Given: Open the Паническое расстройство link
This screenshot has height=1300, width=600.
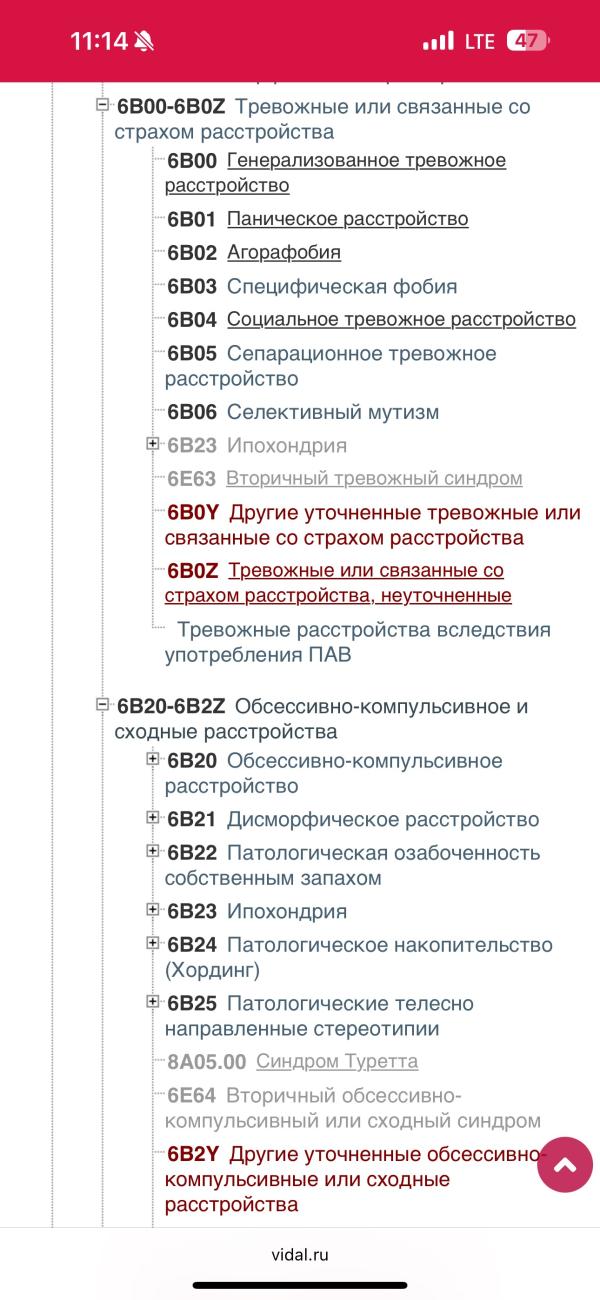Looking at the screenshot, I should coord(347,219).
